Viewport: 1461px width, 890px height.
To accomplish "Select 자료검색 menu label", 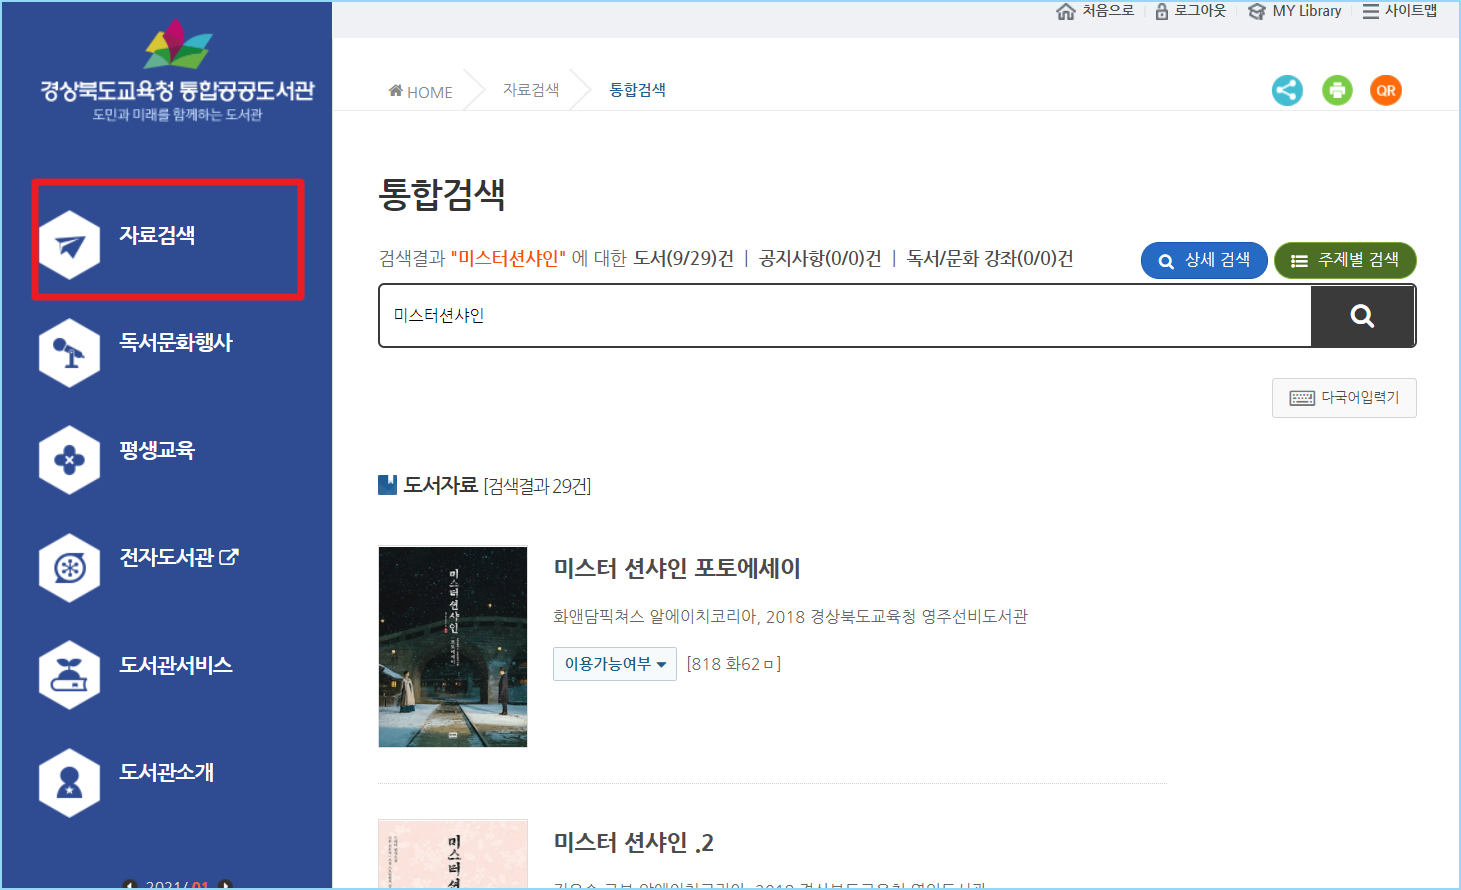I will click(x=157, y=235).
